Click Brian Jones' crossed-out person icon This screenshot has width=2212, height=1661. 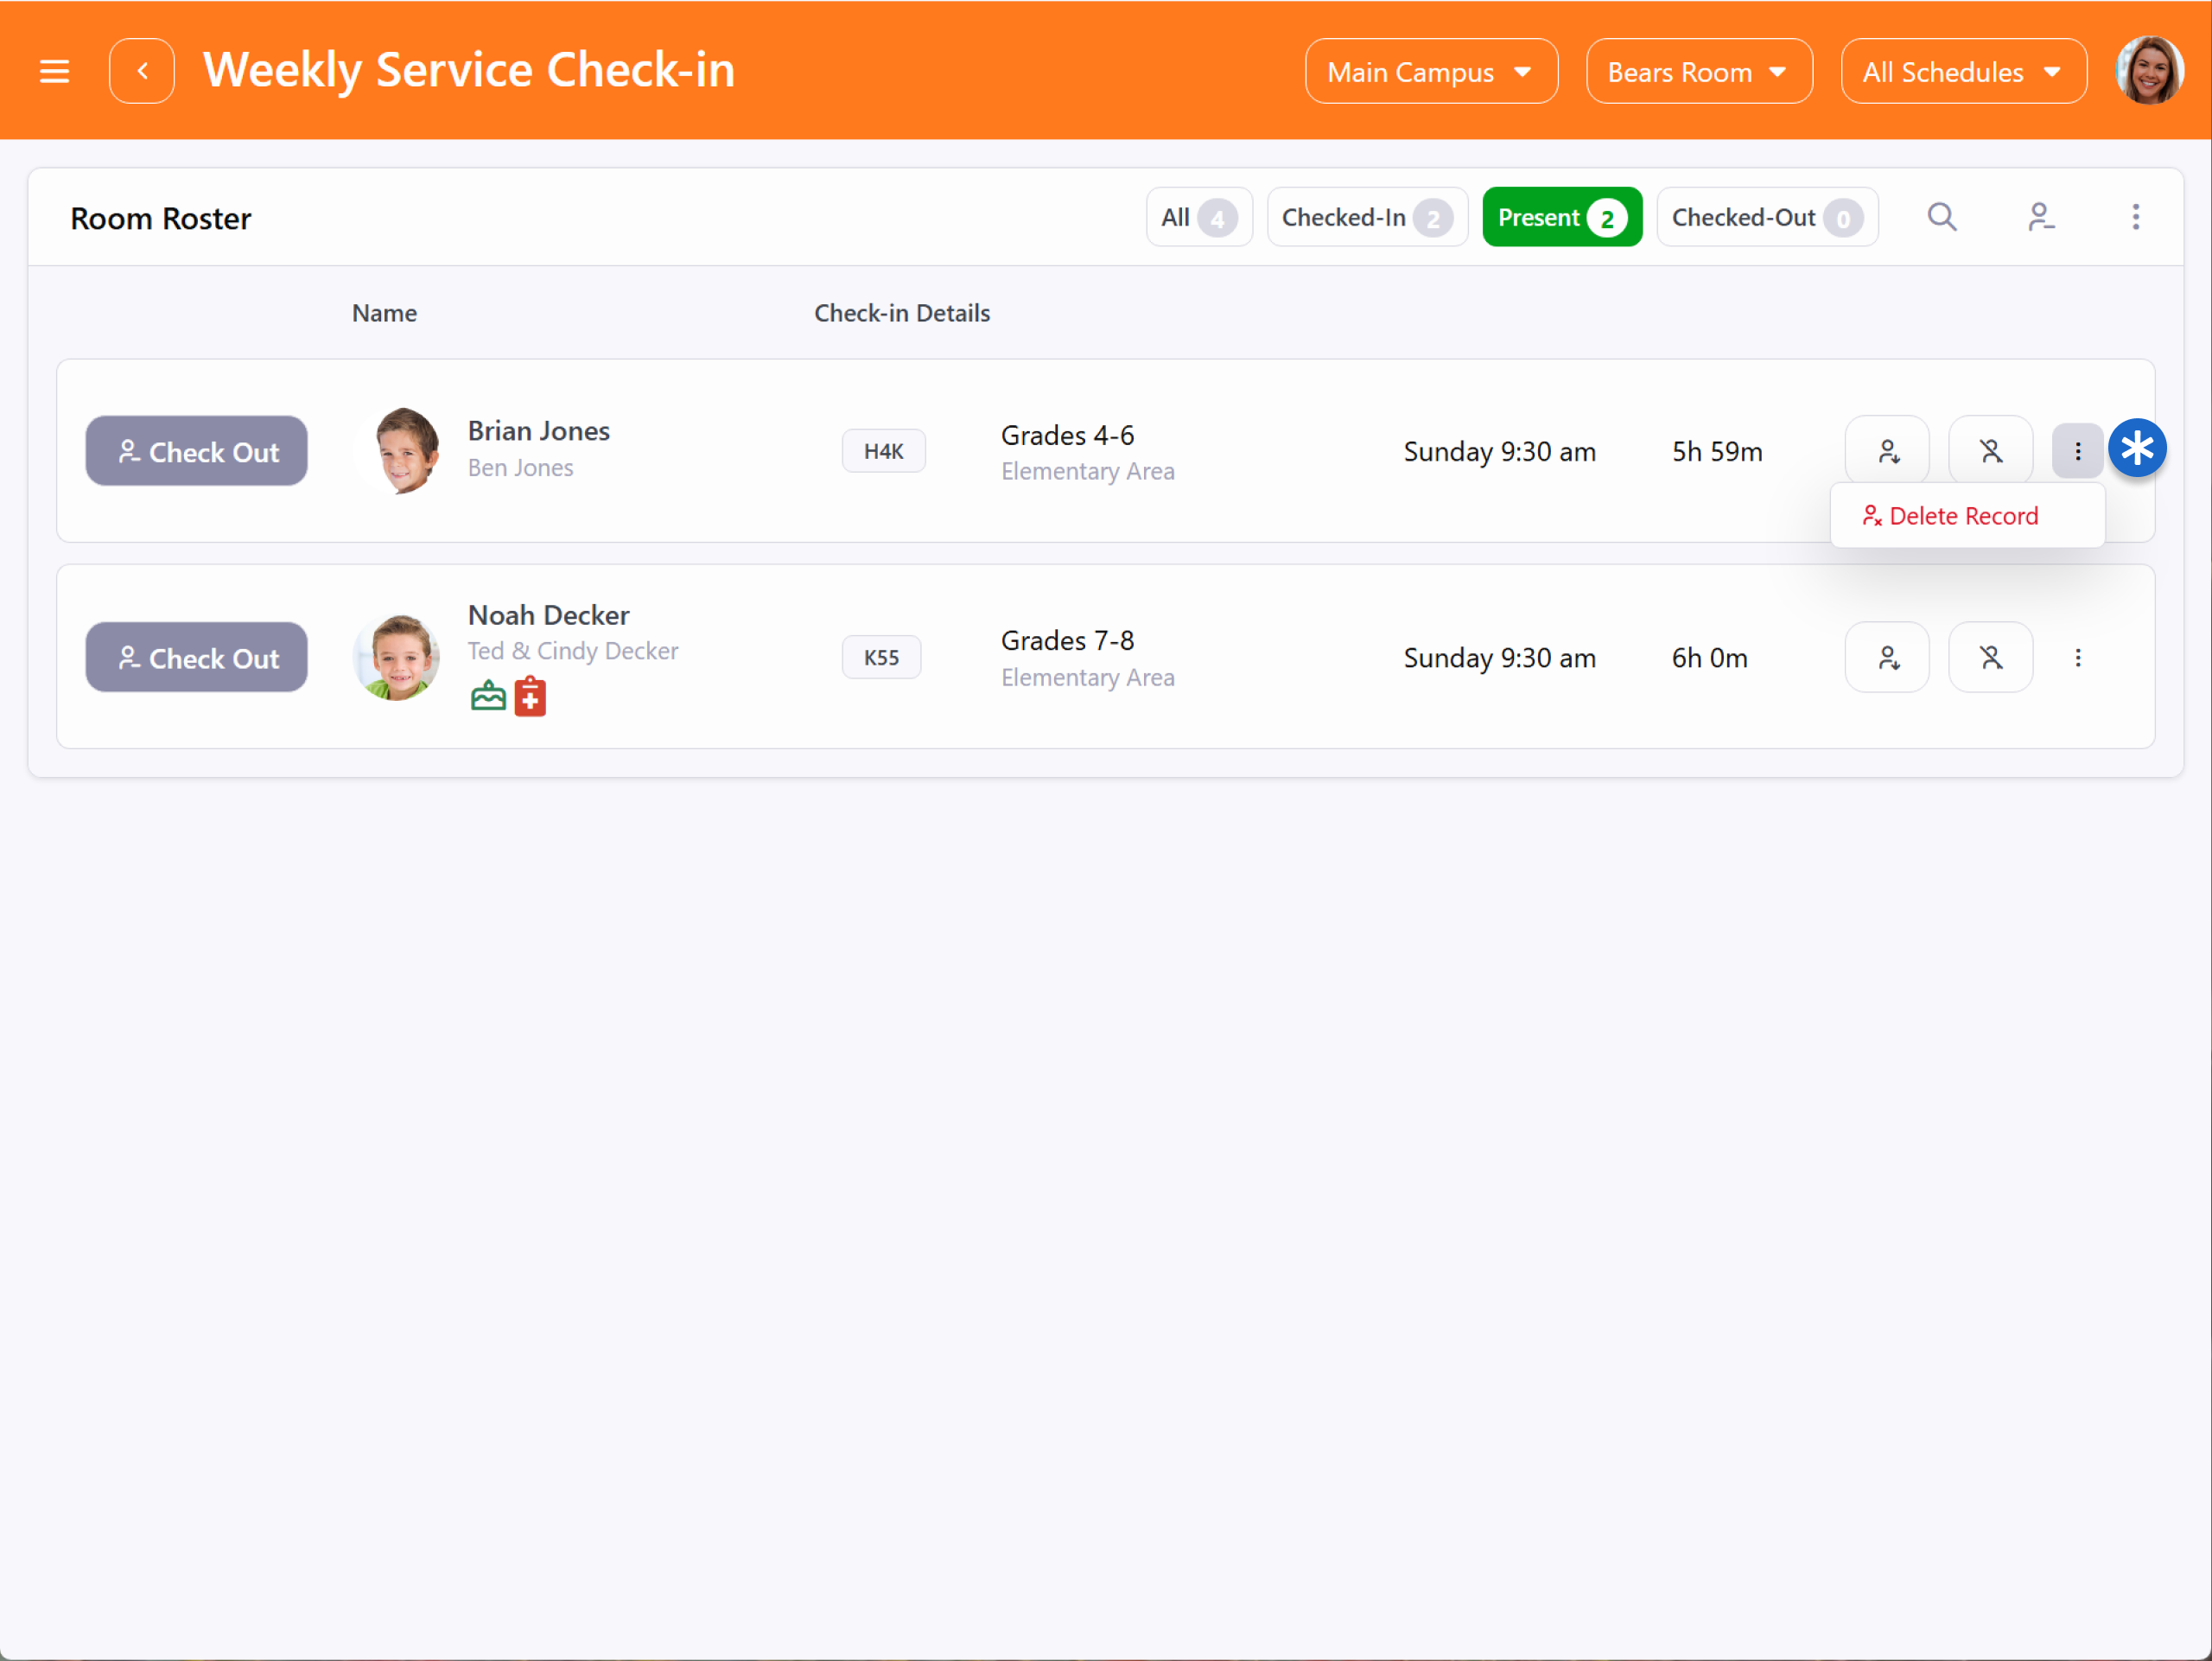(1990, 452)
